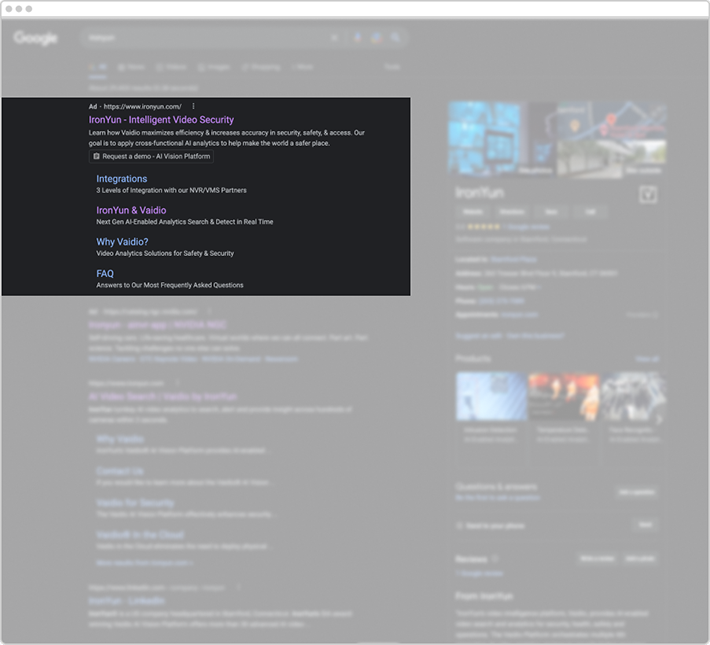
Task: Show next products with the arrow chevron
Action: click(x=659, y=419)
